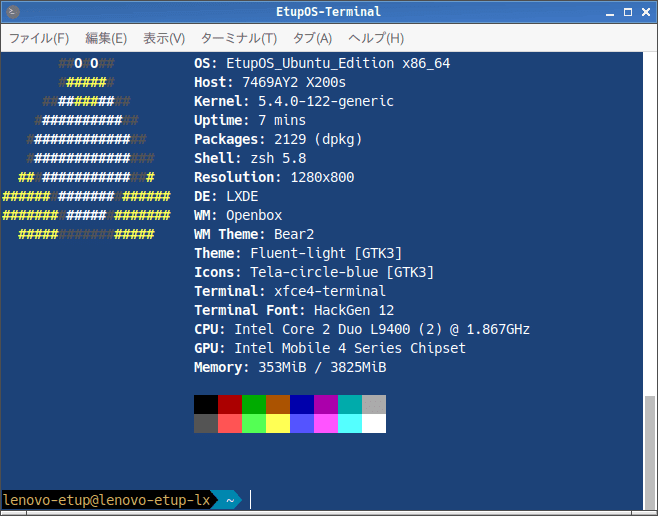658x516 pixels.
Task: Click the bright magenta color block
Action: pyautogui.click(x=326, y=423)
